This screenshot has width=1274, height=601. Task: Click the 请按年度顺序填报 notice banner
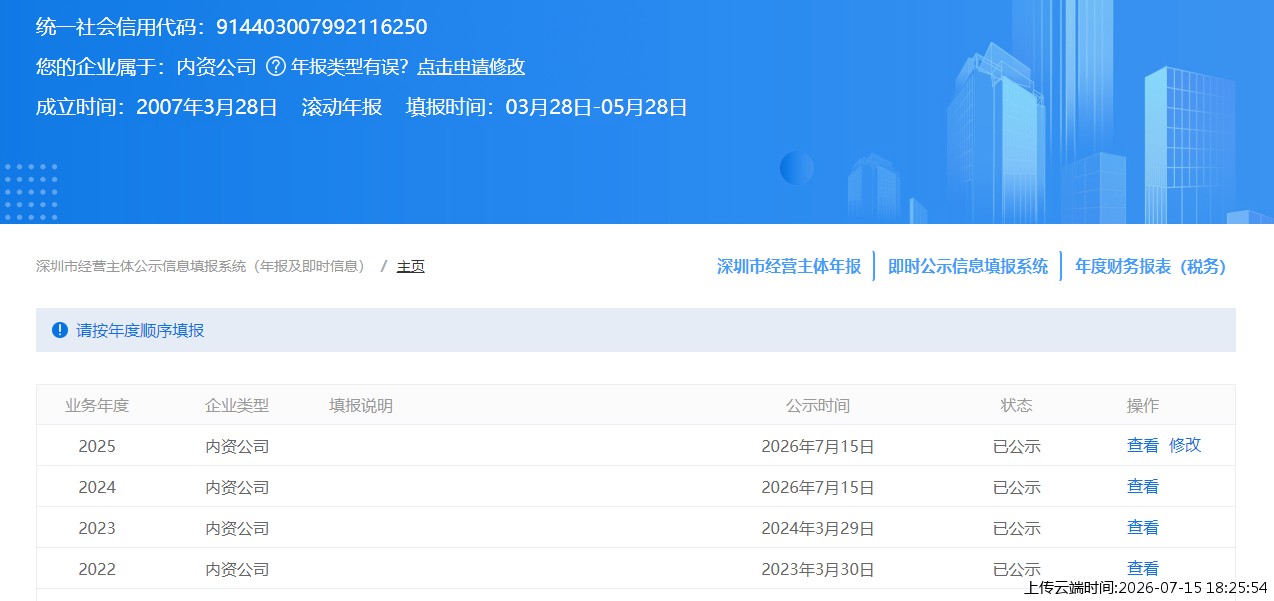click(636, 330)
